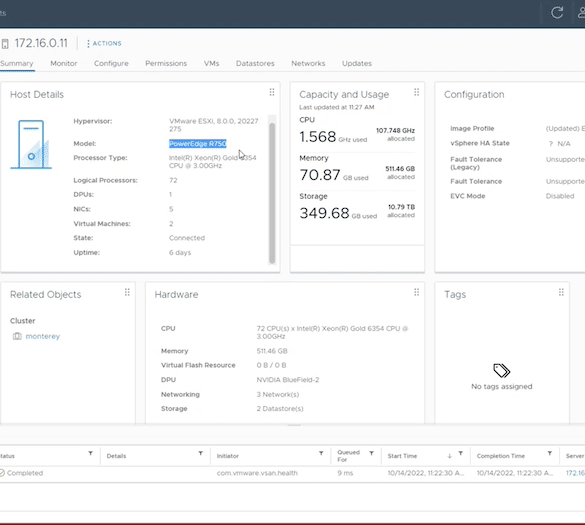Click the 9 ms Queued For cell
This screenshot has width=585, height=525.
tap(345, 473)
